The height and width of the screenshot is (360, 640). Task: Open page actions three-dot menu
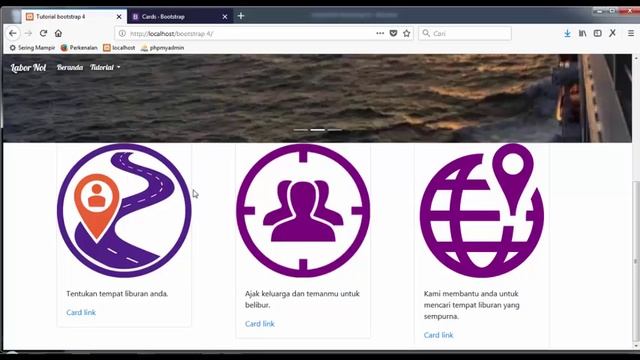click(x=380, y=33)
